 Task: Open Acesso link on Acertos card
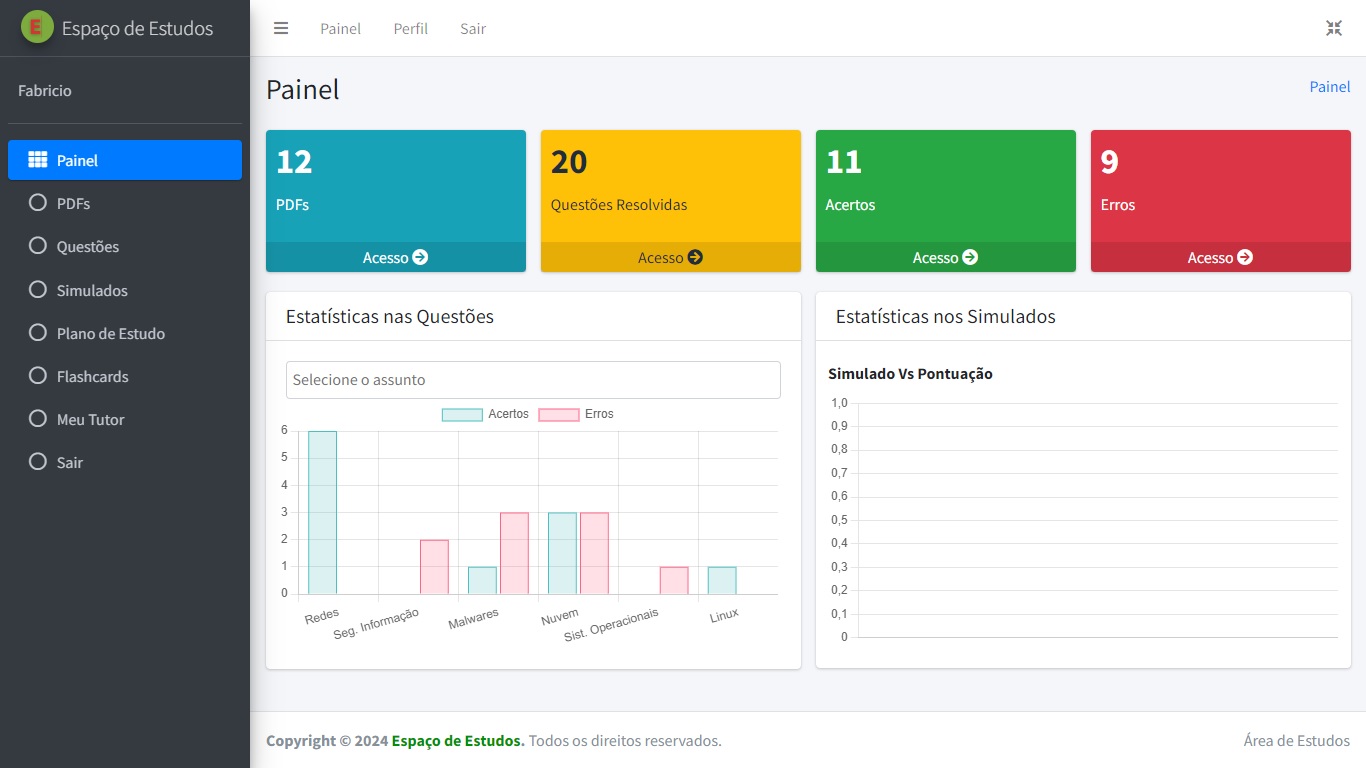(x=945, y=257)
